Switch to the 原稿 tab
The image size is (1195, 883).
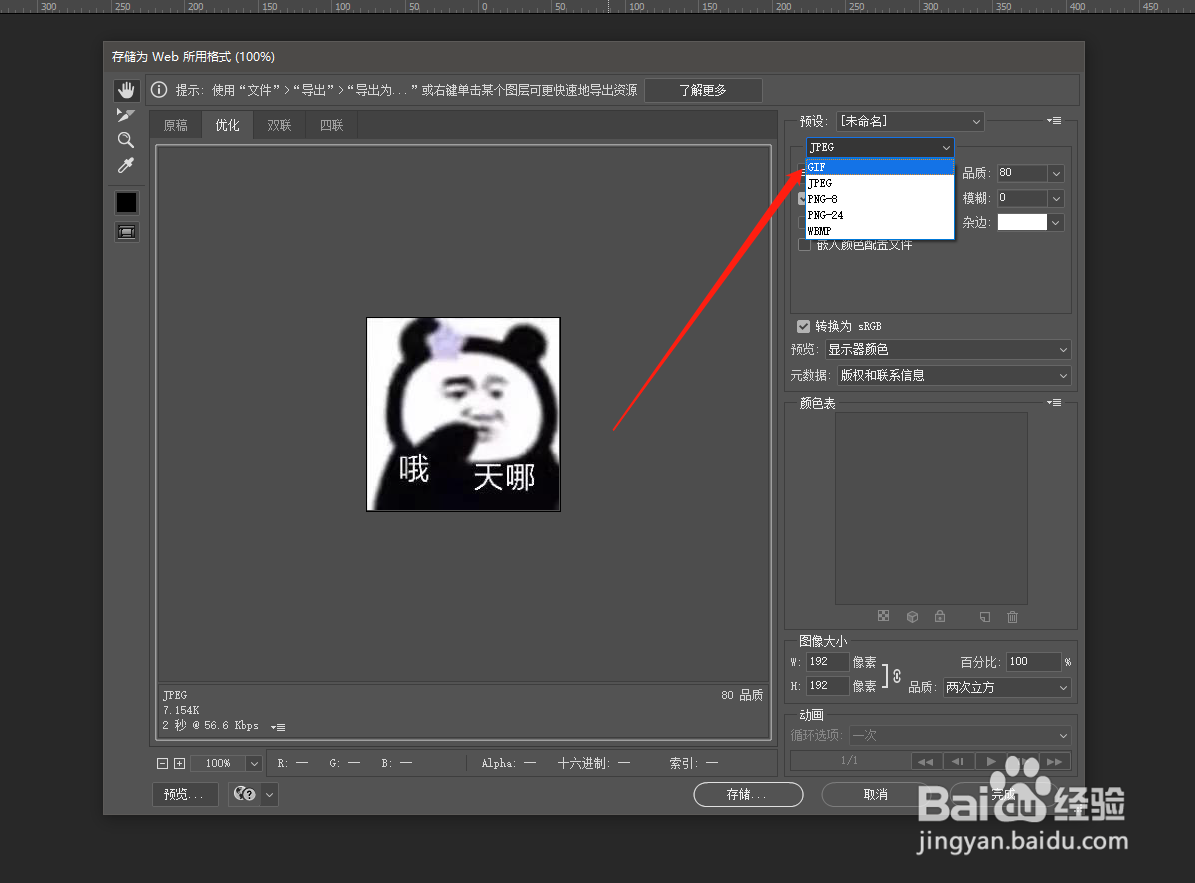click(176, 125)
